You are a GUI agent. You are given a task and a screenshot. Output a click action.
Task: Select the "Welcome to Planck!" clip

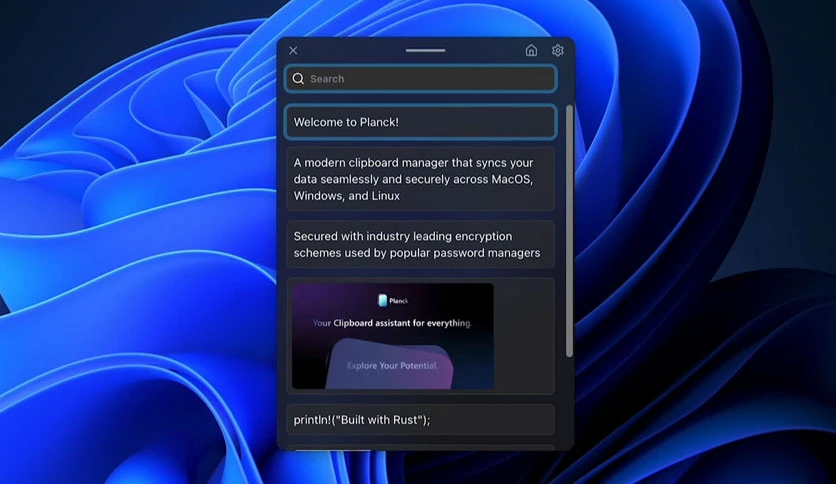421,122
